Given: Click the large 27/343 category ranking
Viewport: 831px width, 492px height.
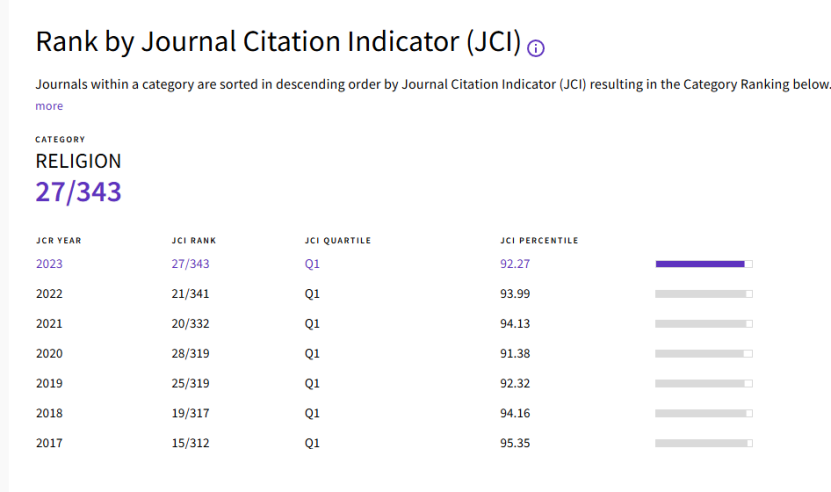Looking at the screenshot, I should 78,192.
